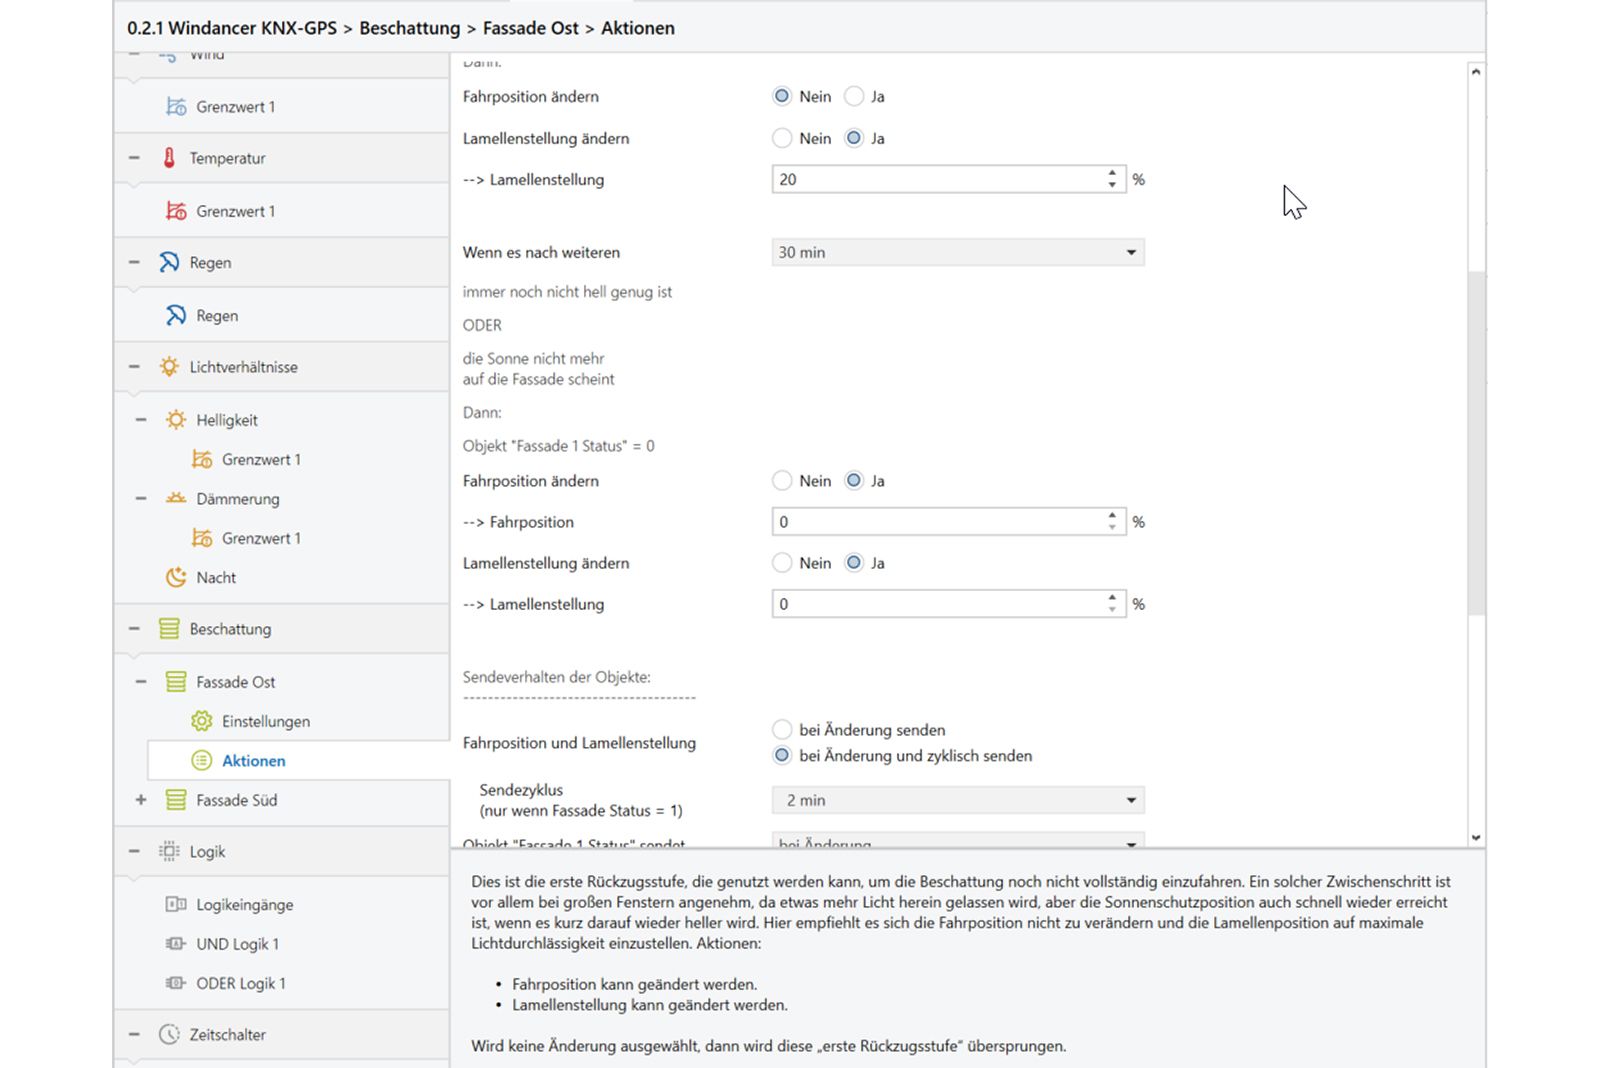The width and height of the screenshot is (1600, 1068).
Task: Set first Lamellenstellung ändern to Nein
Action: pyautogui.click(x=782, y=138)
